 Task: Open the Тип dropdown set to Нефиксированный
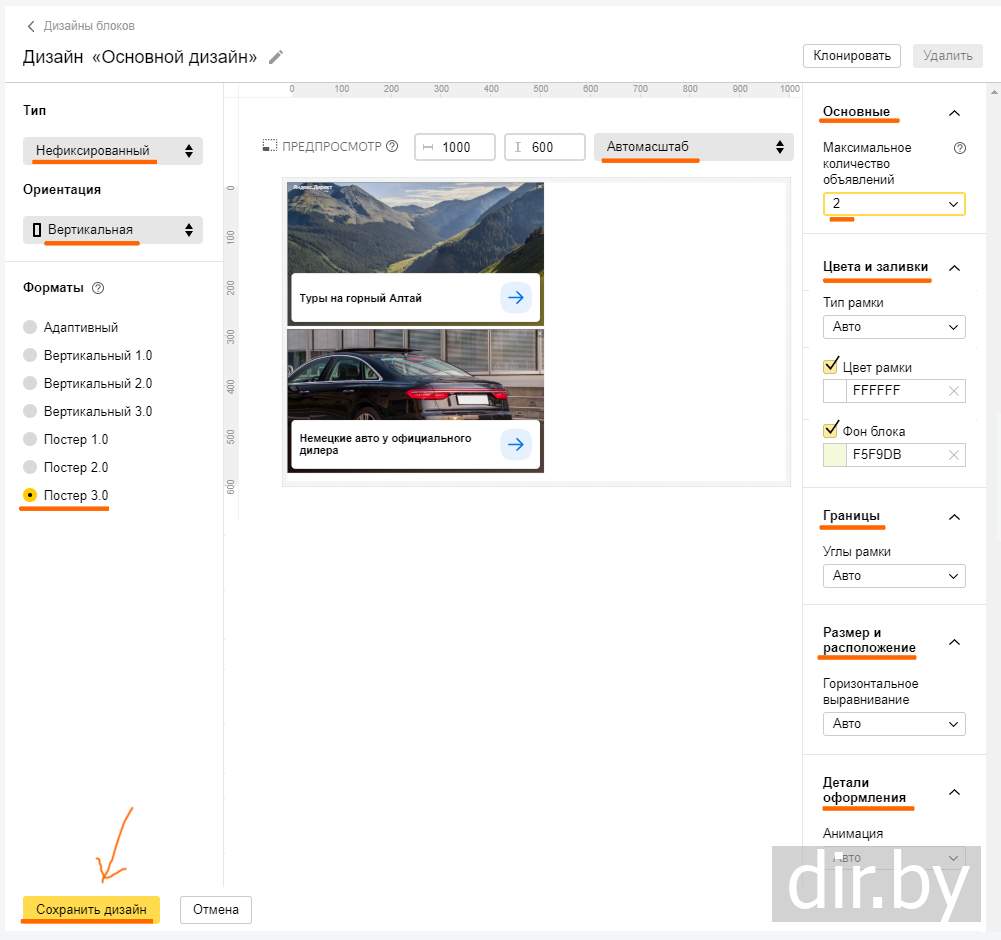click(x=113, y=151)
